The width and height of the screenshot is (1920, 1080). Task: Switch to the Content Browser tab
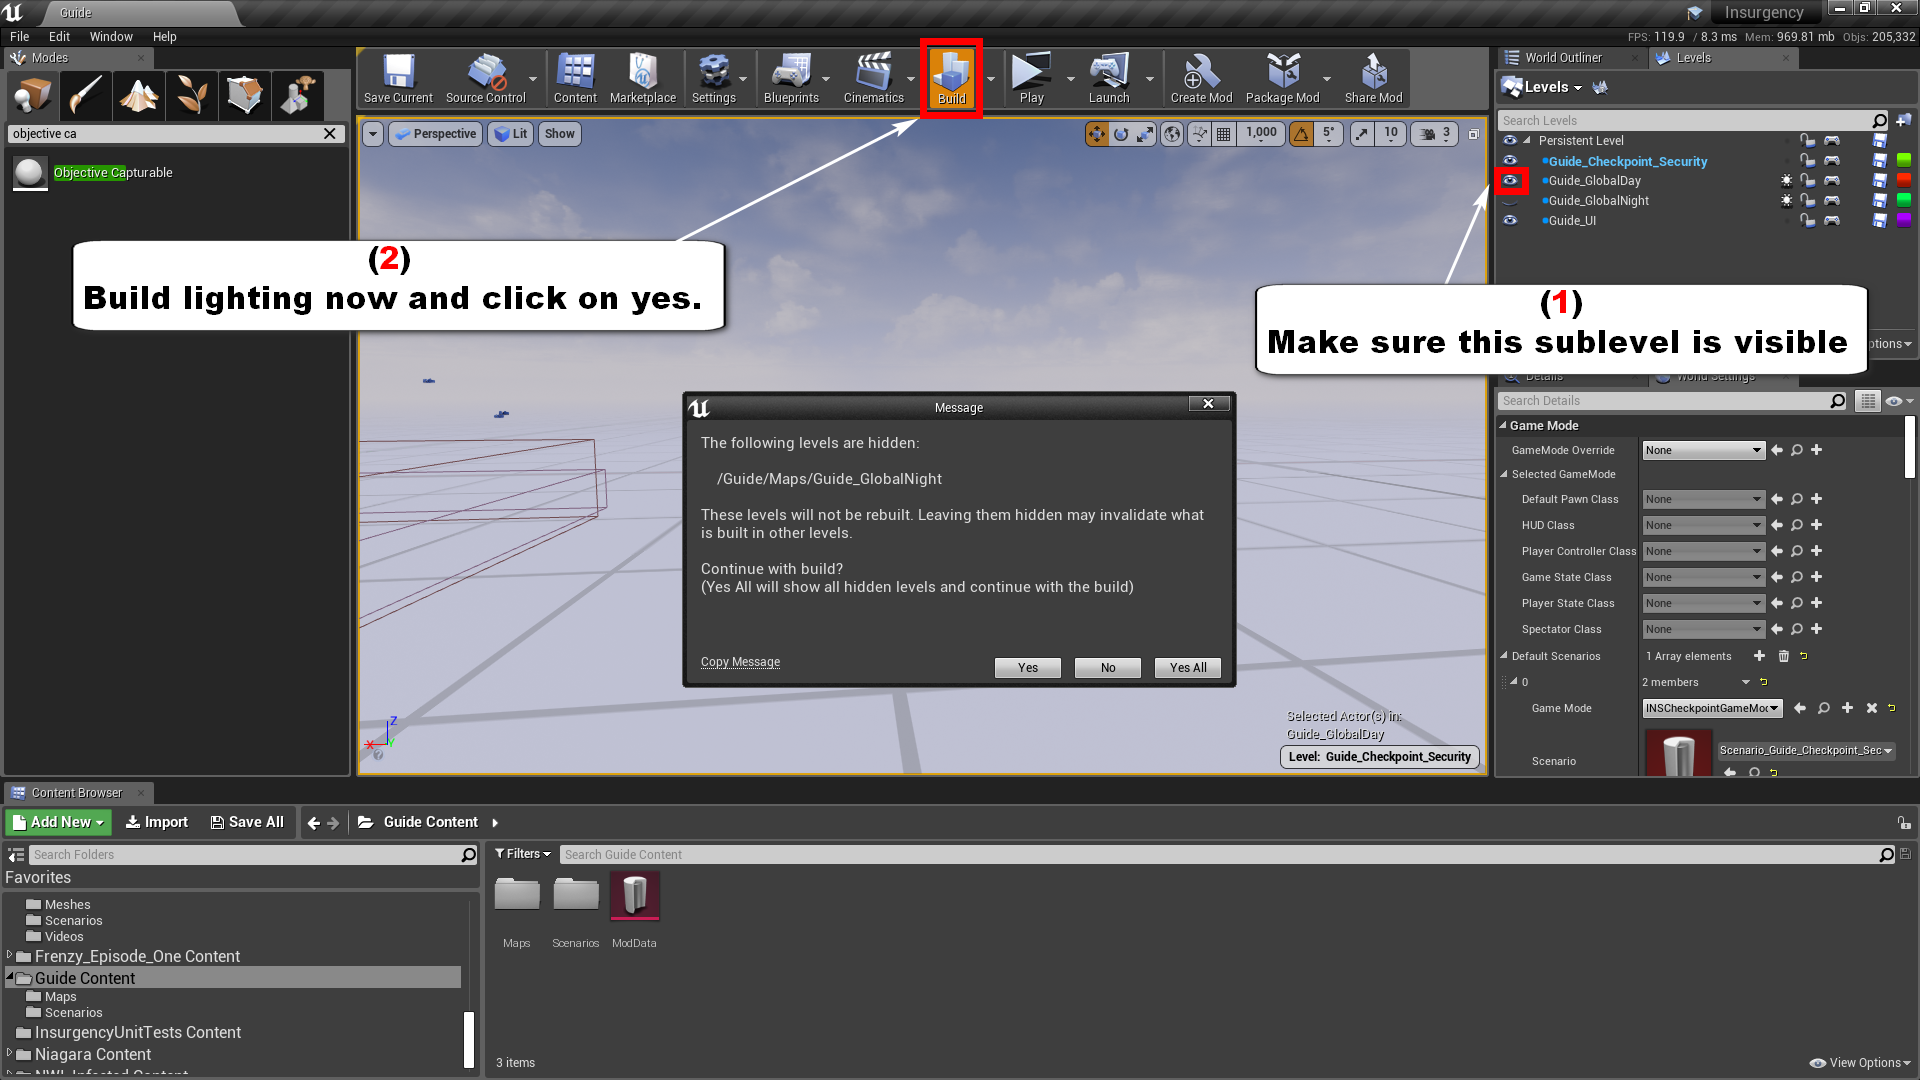76,793
